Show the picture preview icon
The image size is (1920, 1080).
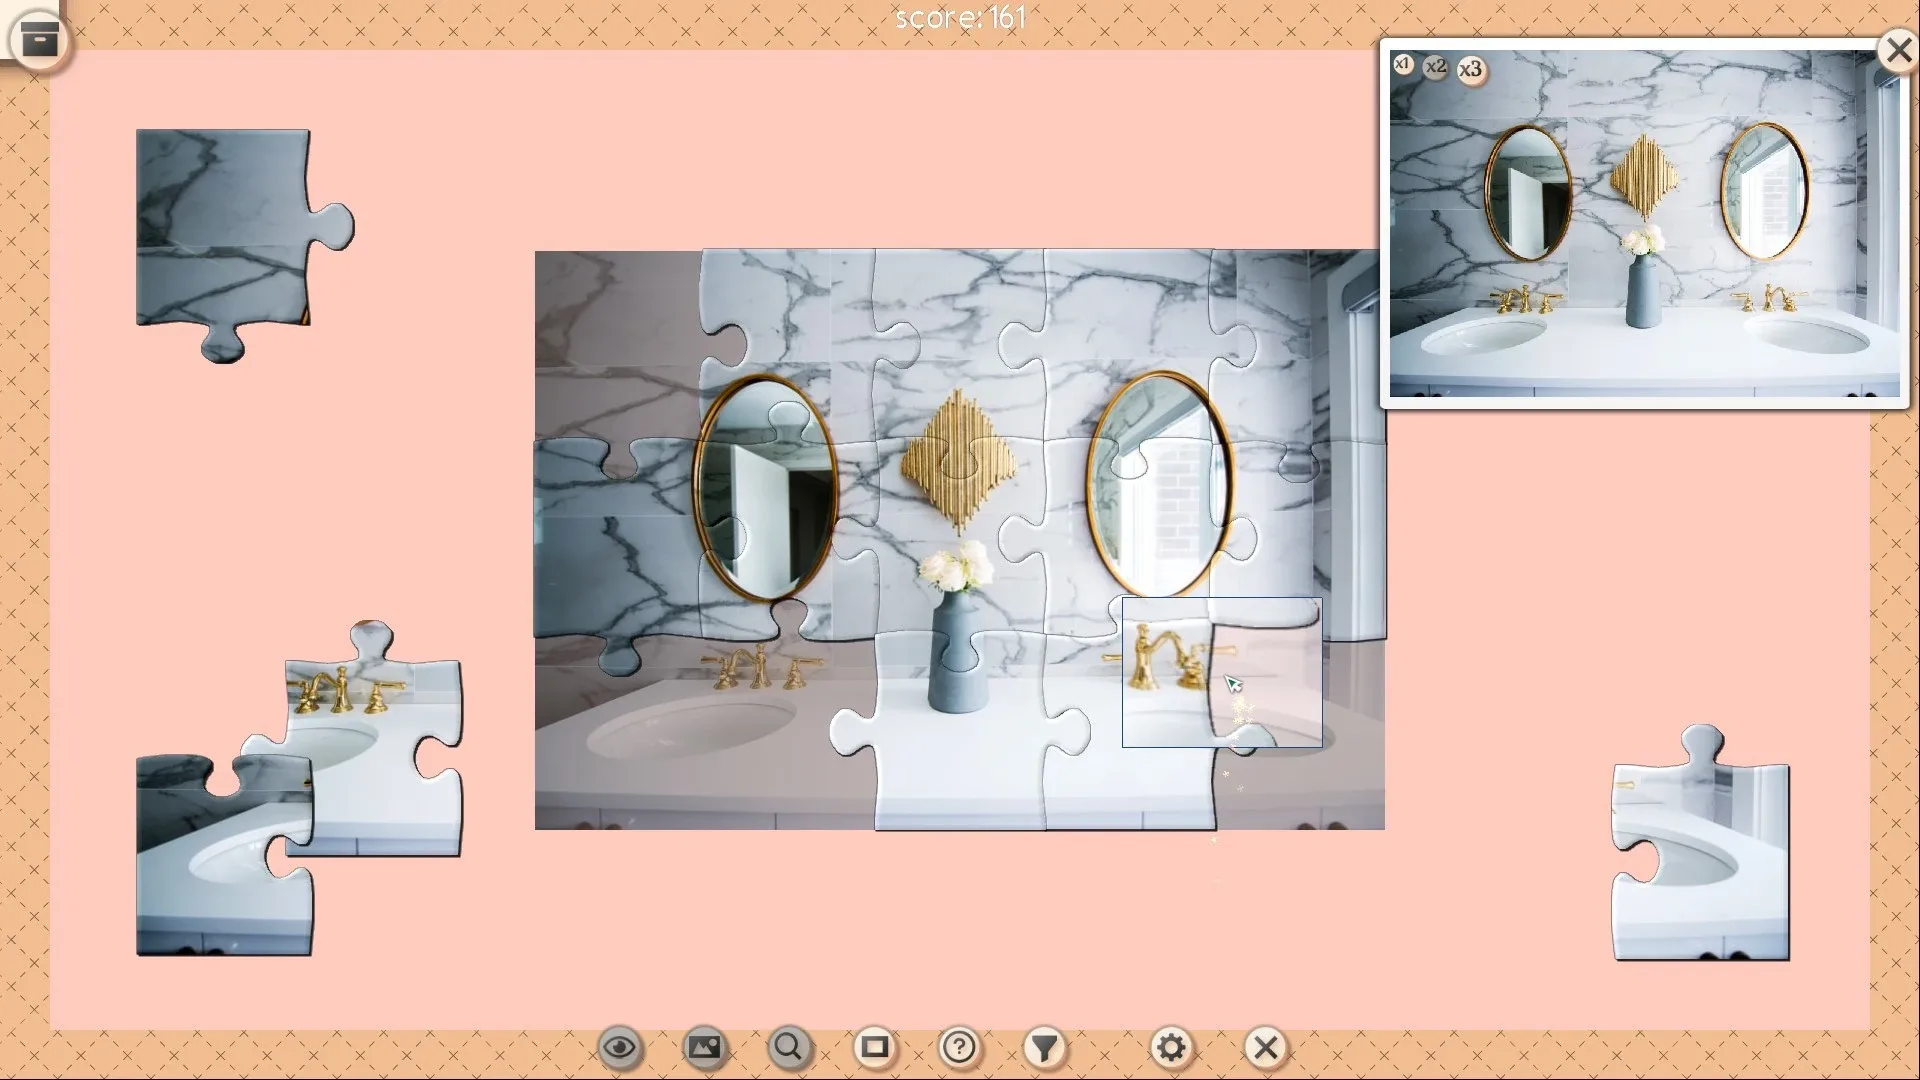click(705, 1047)
